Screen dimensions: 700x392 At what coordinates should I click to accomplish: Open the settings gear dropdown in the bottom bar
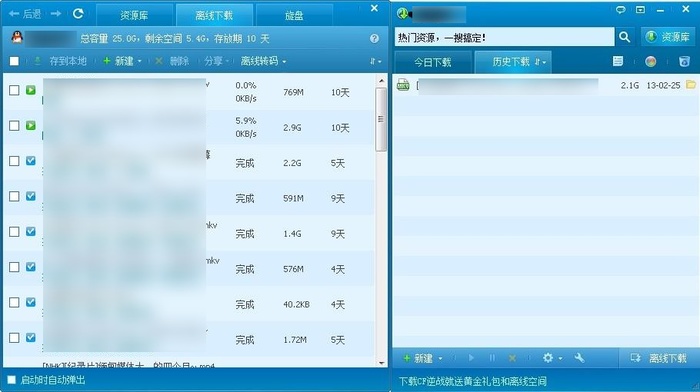(x=552, y=358)
